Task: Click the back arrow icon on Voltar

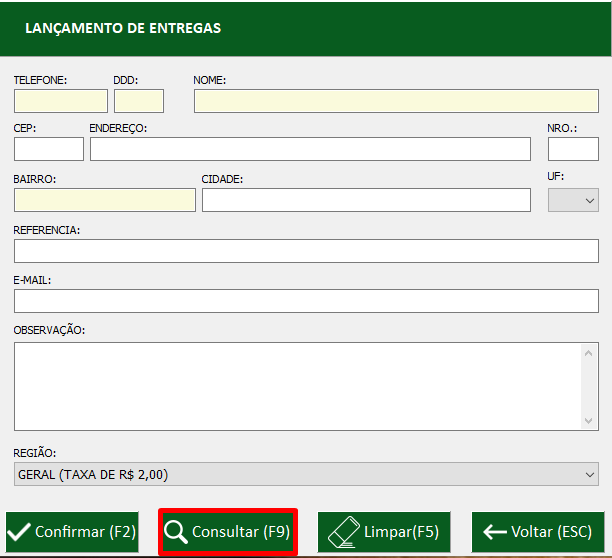Action: tap(495, 532)
